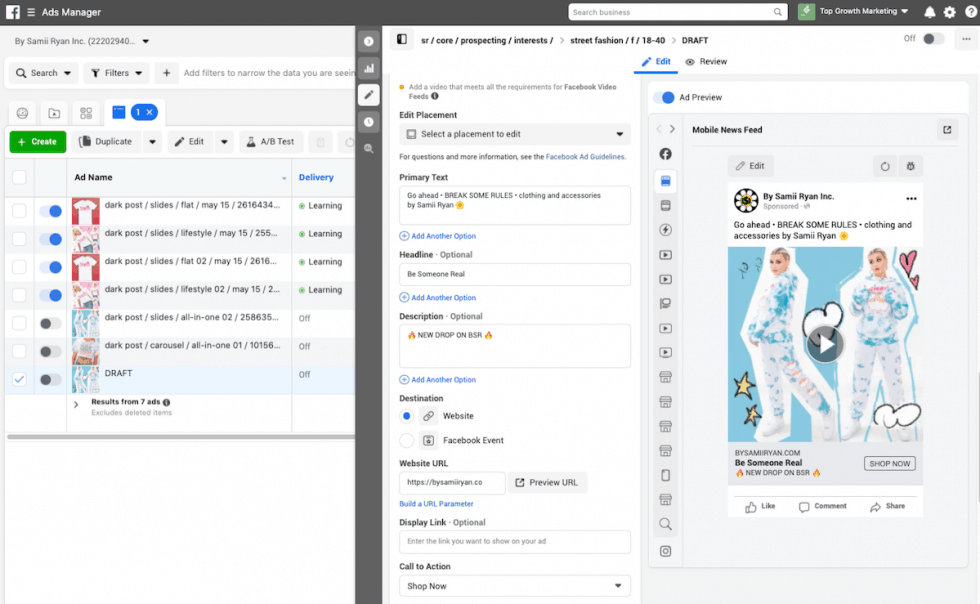Screen dimensions: 980x604
Task: Open the Call to Action Shop Now dropdown
Action: click(514, 586)
